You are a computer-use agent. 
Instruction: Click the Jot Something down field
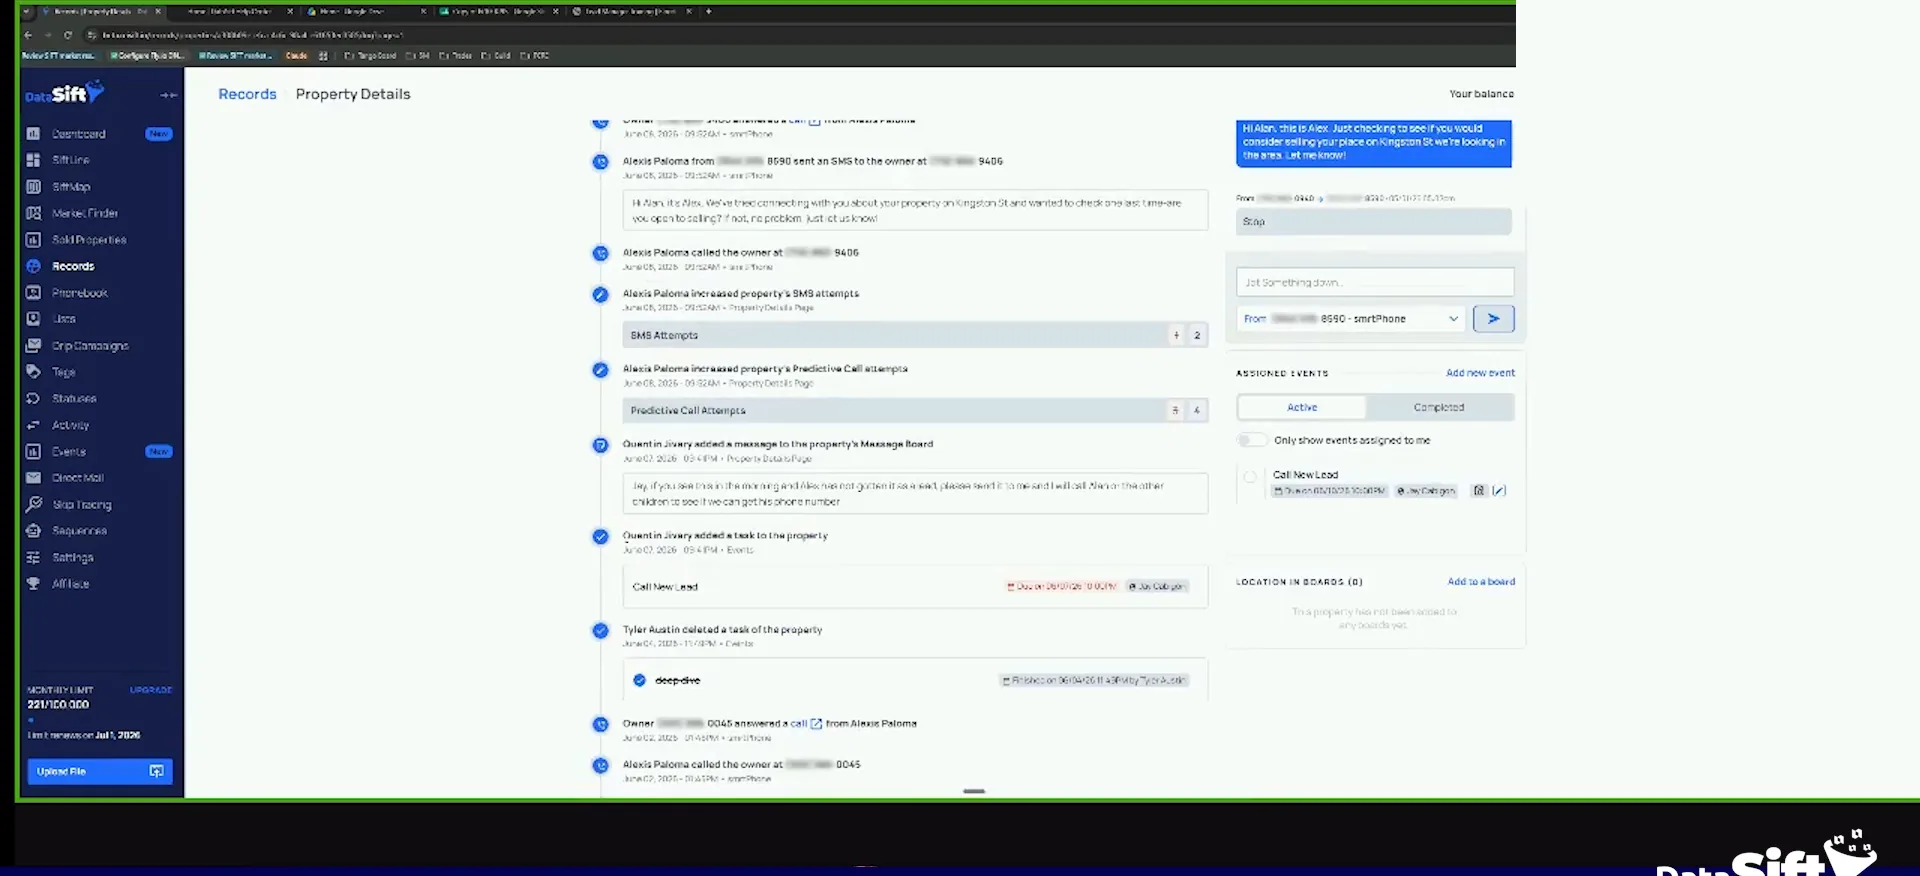coord(1375,282)
